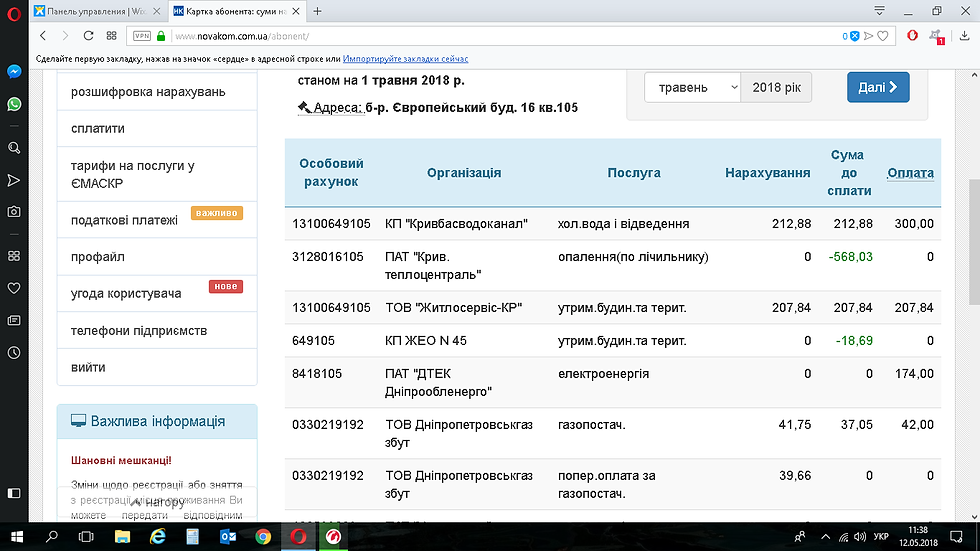Open personal news icon in sidebar
Viewport: 980px width, 551px height.
coord(14,320)
